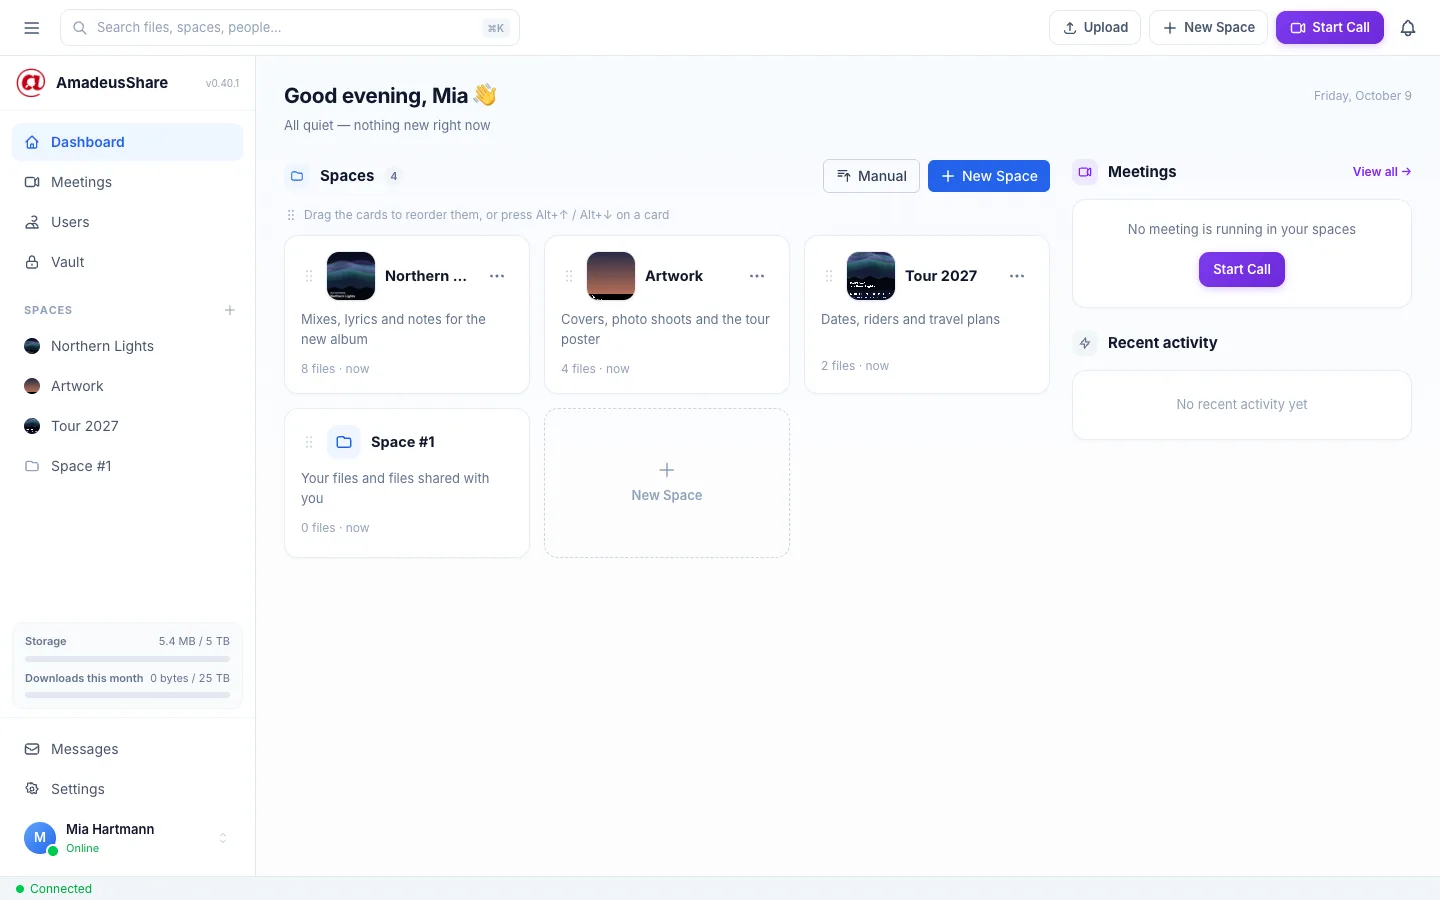Image resolution: width=1440 pixels, height=900 pixels.
Task: Add a space via the SPACES plus icon
Action: click(230, 310)
